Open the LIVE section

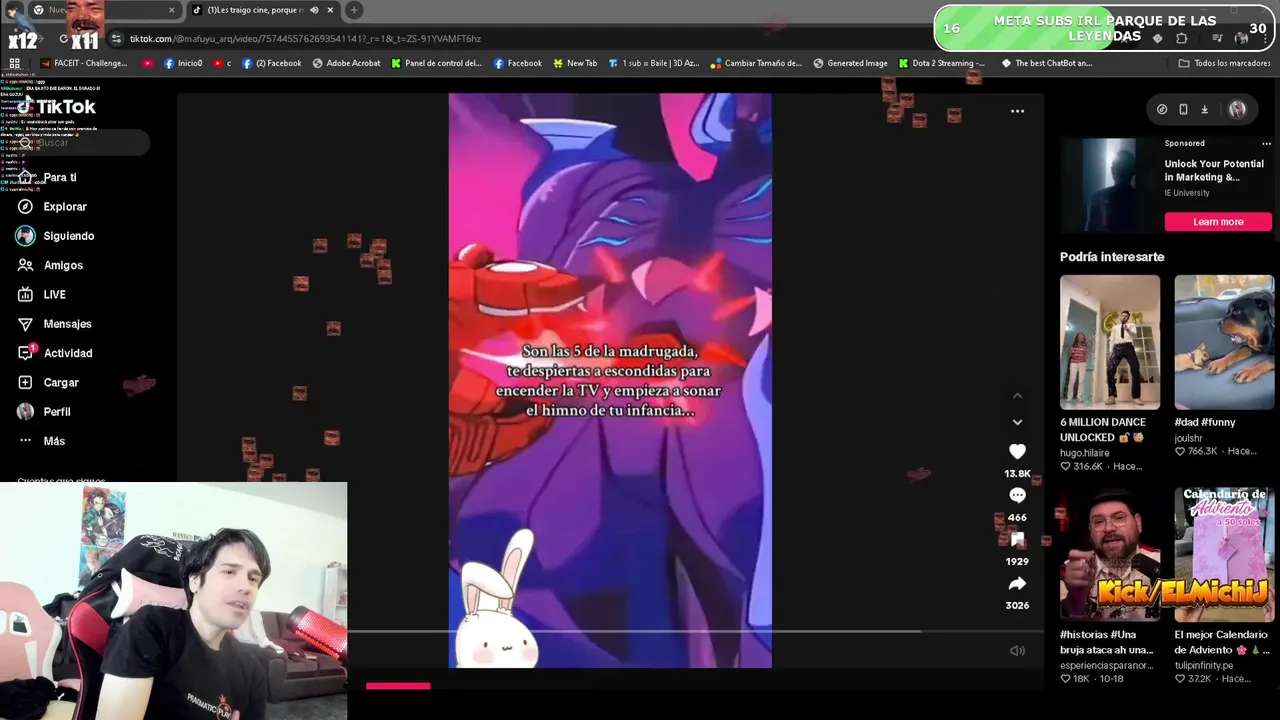pos(42,294)
